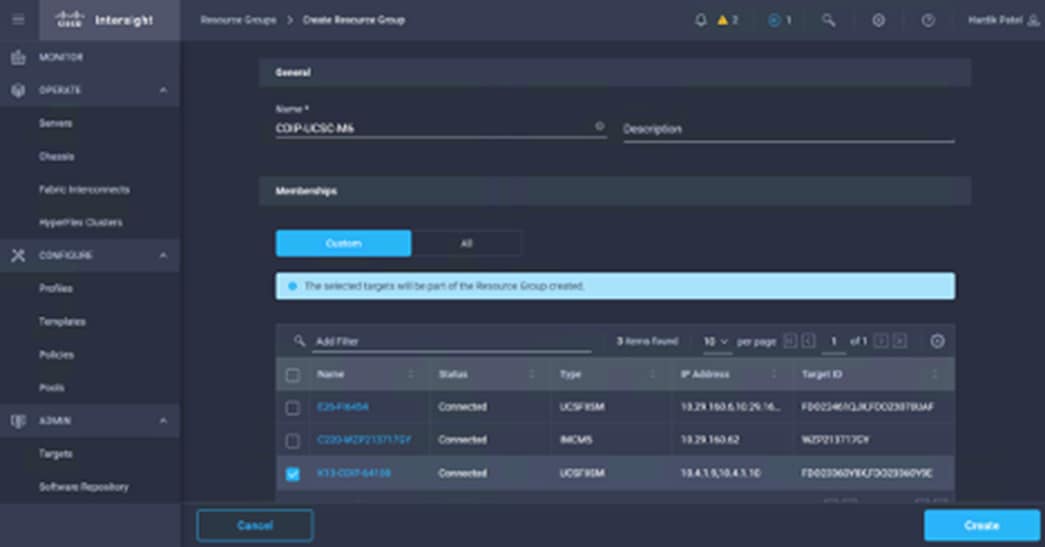Click the page number box
Screen dimensions: 1045x547
pos(833,341)
